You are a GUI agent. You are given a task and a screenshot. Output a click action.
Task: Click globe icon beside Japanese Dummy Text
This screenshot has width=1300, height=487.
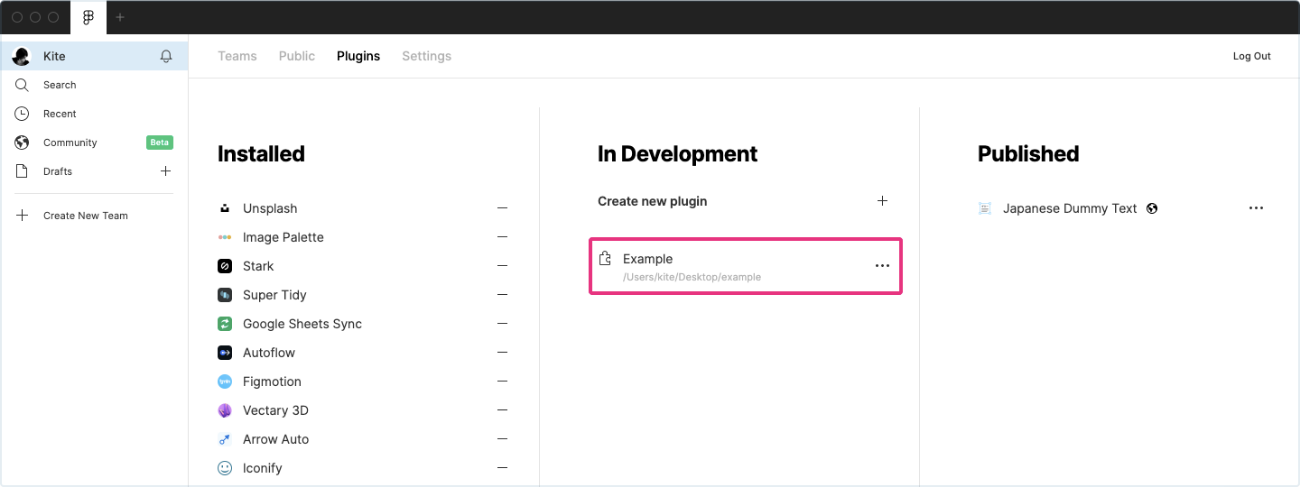1152,209
